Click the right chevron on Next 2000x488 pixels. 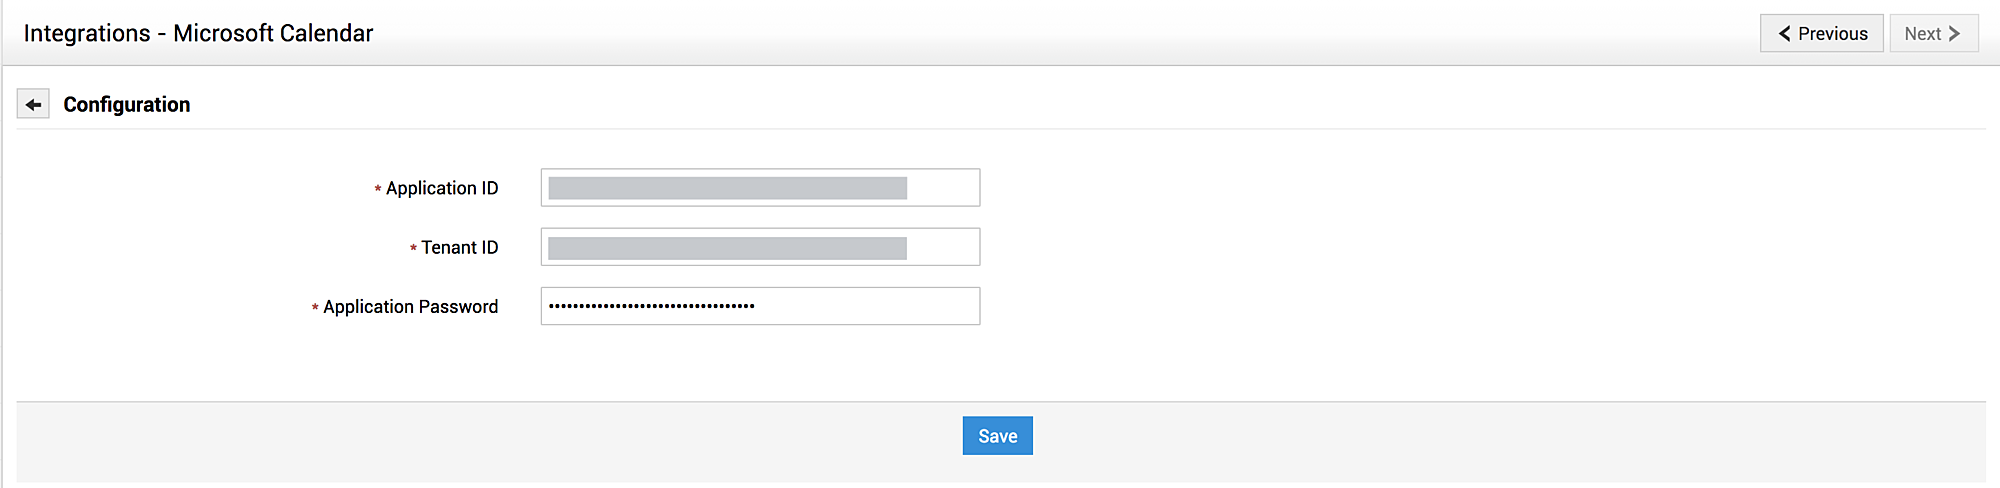click(1954, 33)
